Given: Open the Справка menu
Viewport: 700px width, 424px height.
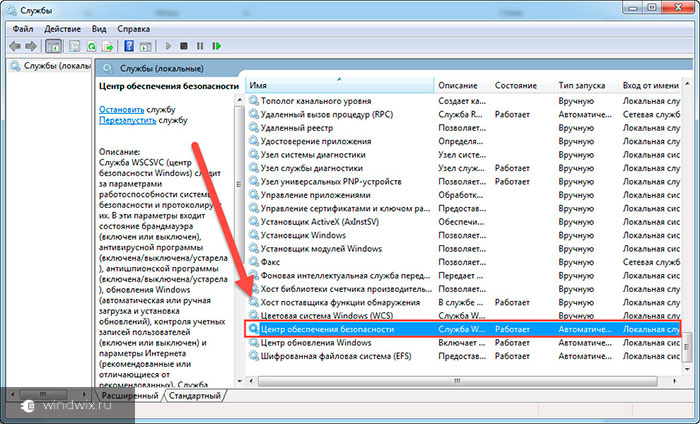Looking at the screenshot, I should [133, 29].
